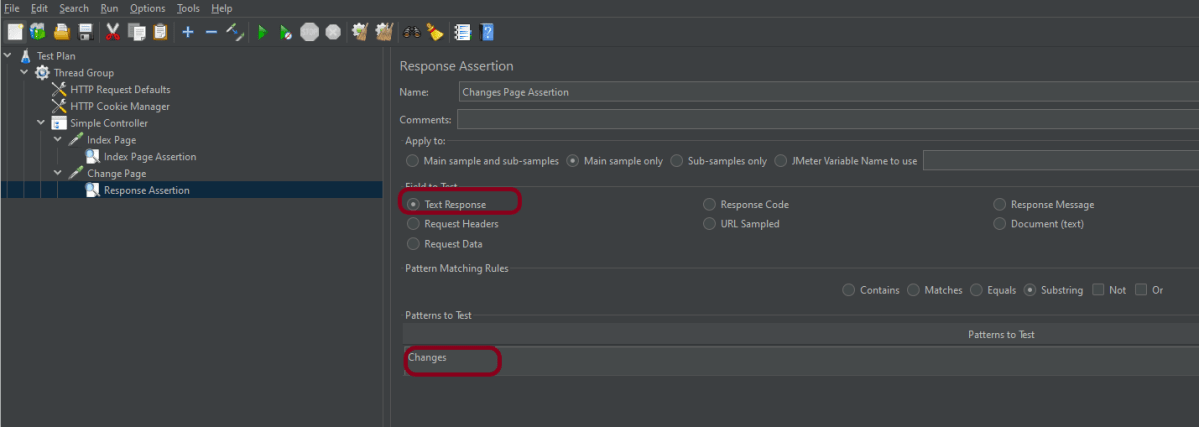Click the Cut scissors toolbar icon
This screenshot has height=427, width=1199.
112,32
